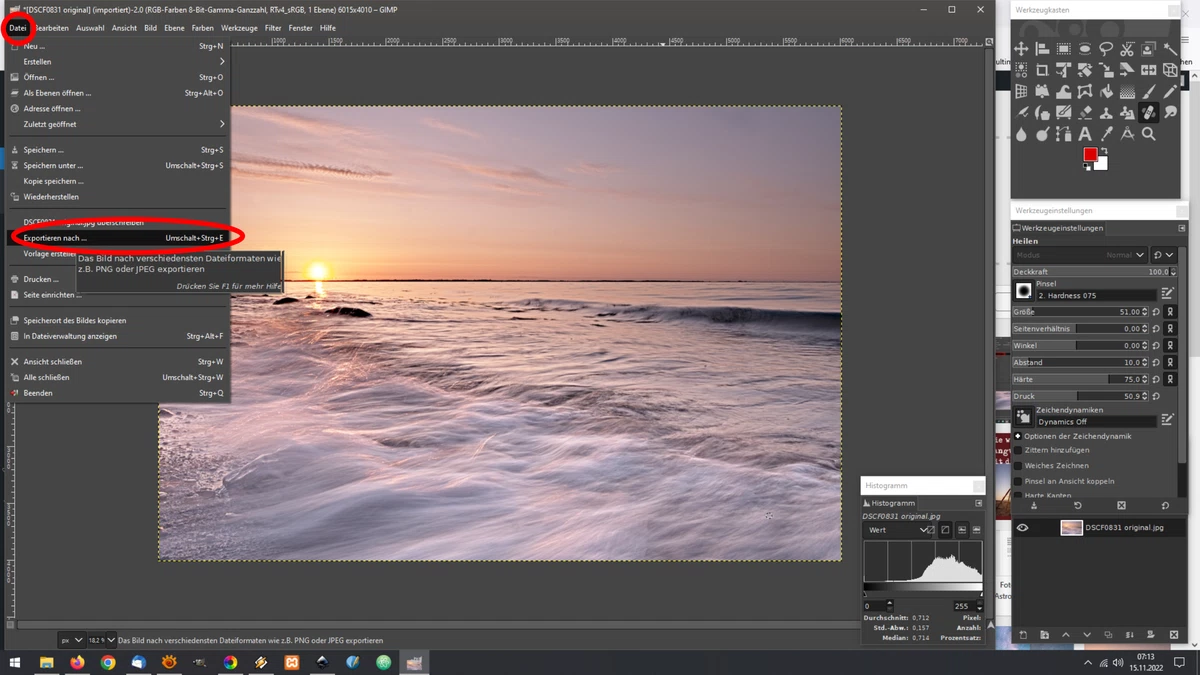Edit the 2. Hardness 075 brush
Image resolution: width=1200 pixels, height=675 pixels.
pyautogui.click(x=1168, y=292)
